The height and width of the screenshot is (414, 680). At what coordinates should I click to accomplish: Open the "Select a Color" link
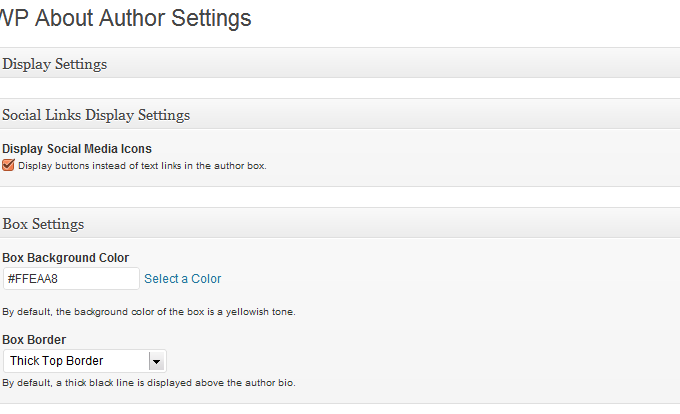183,279
